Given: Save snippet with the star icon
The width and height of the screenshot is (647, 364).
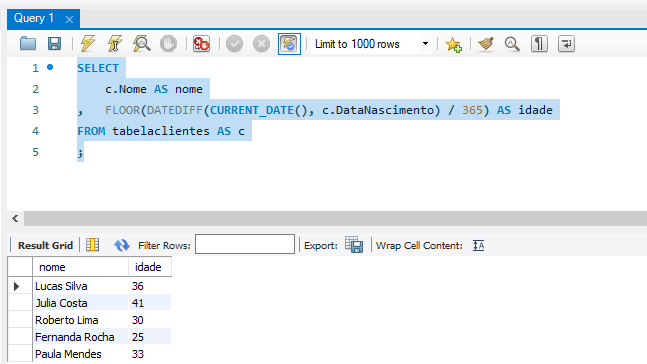Looking at the screenshot, I should click(453, 44).
